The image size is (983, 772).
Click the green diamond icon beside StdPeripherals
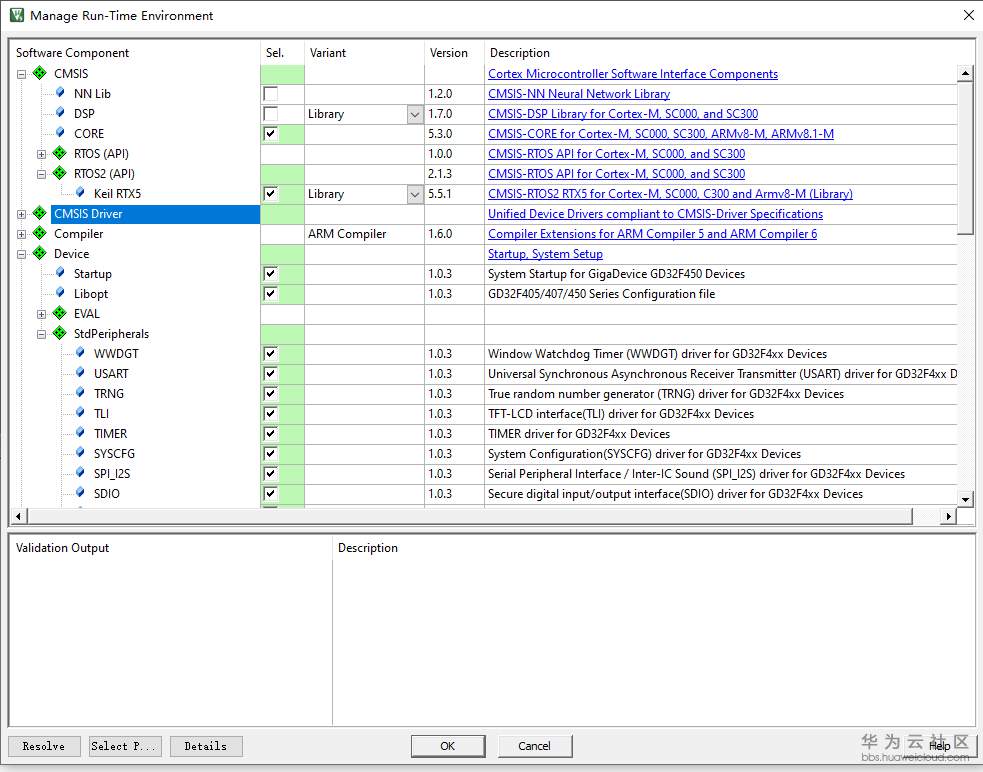click(60, 333)
